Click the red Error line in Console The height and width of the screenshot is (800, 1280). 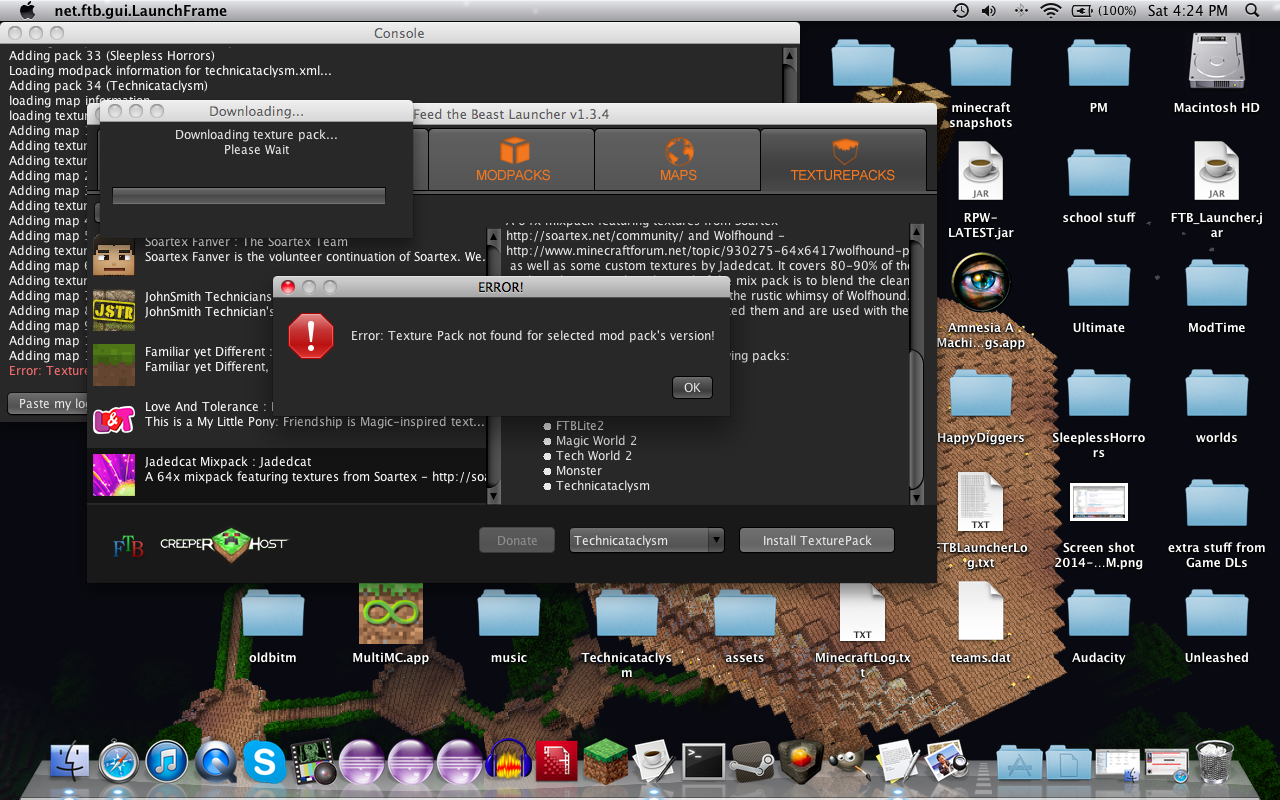coord(49,370)
